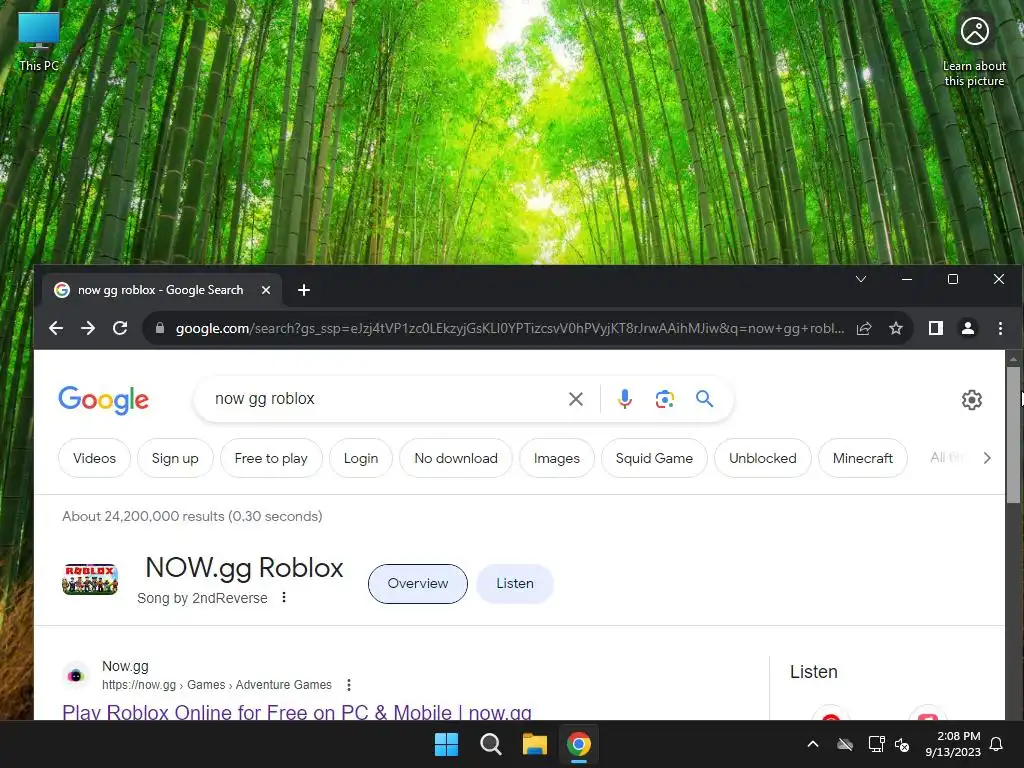This screenshot has height=768, width=1024.
Task: Search by image with Google Lens
Action: (664, 399)
